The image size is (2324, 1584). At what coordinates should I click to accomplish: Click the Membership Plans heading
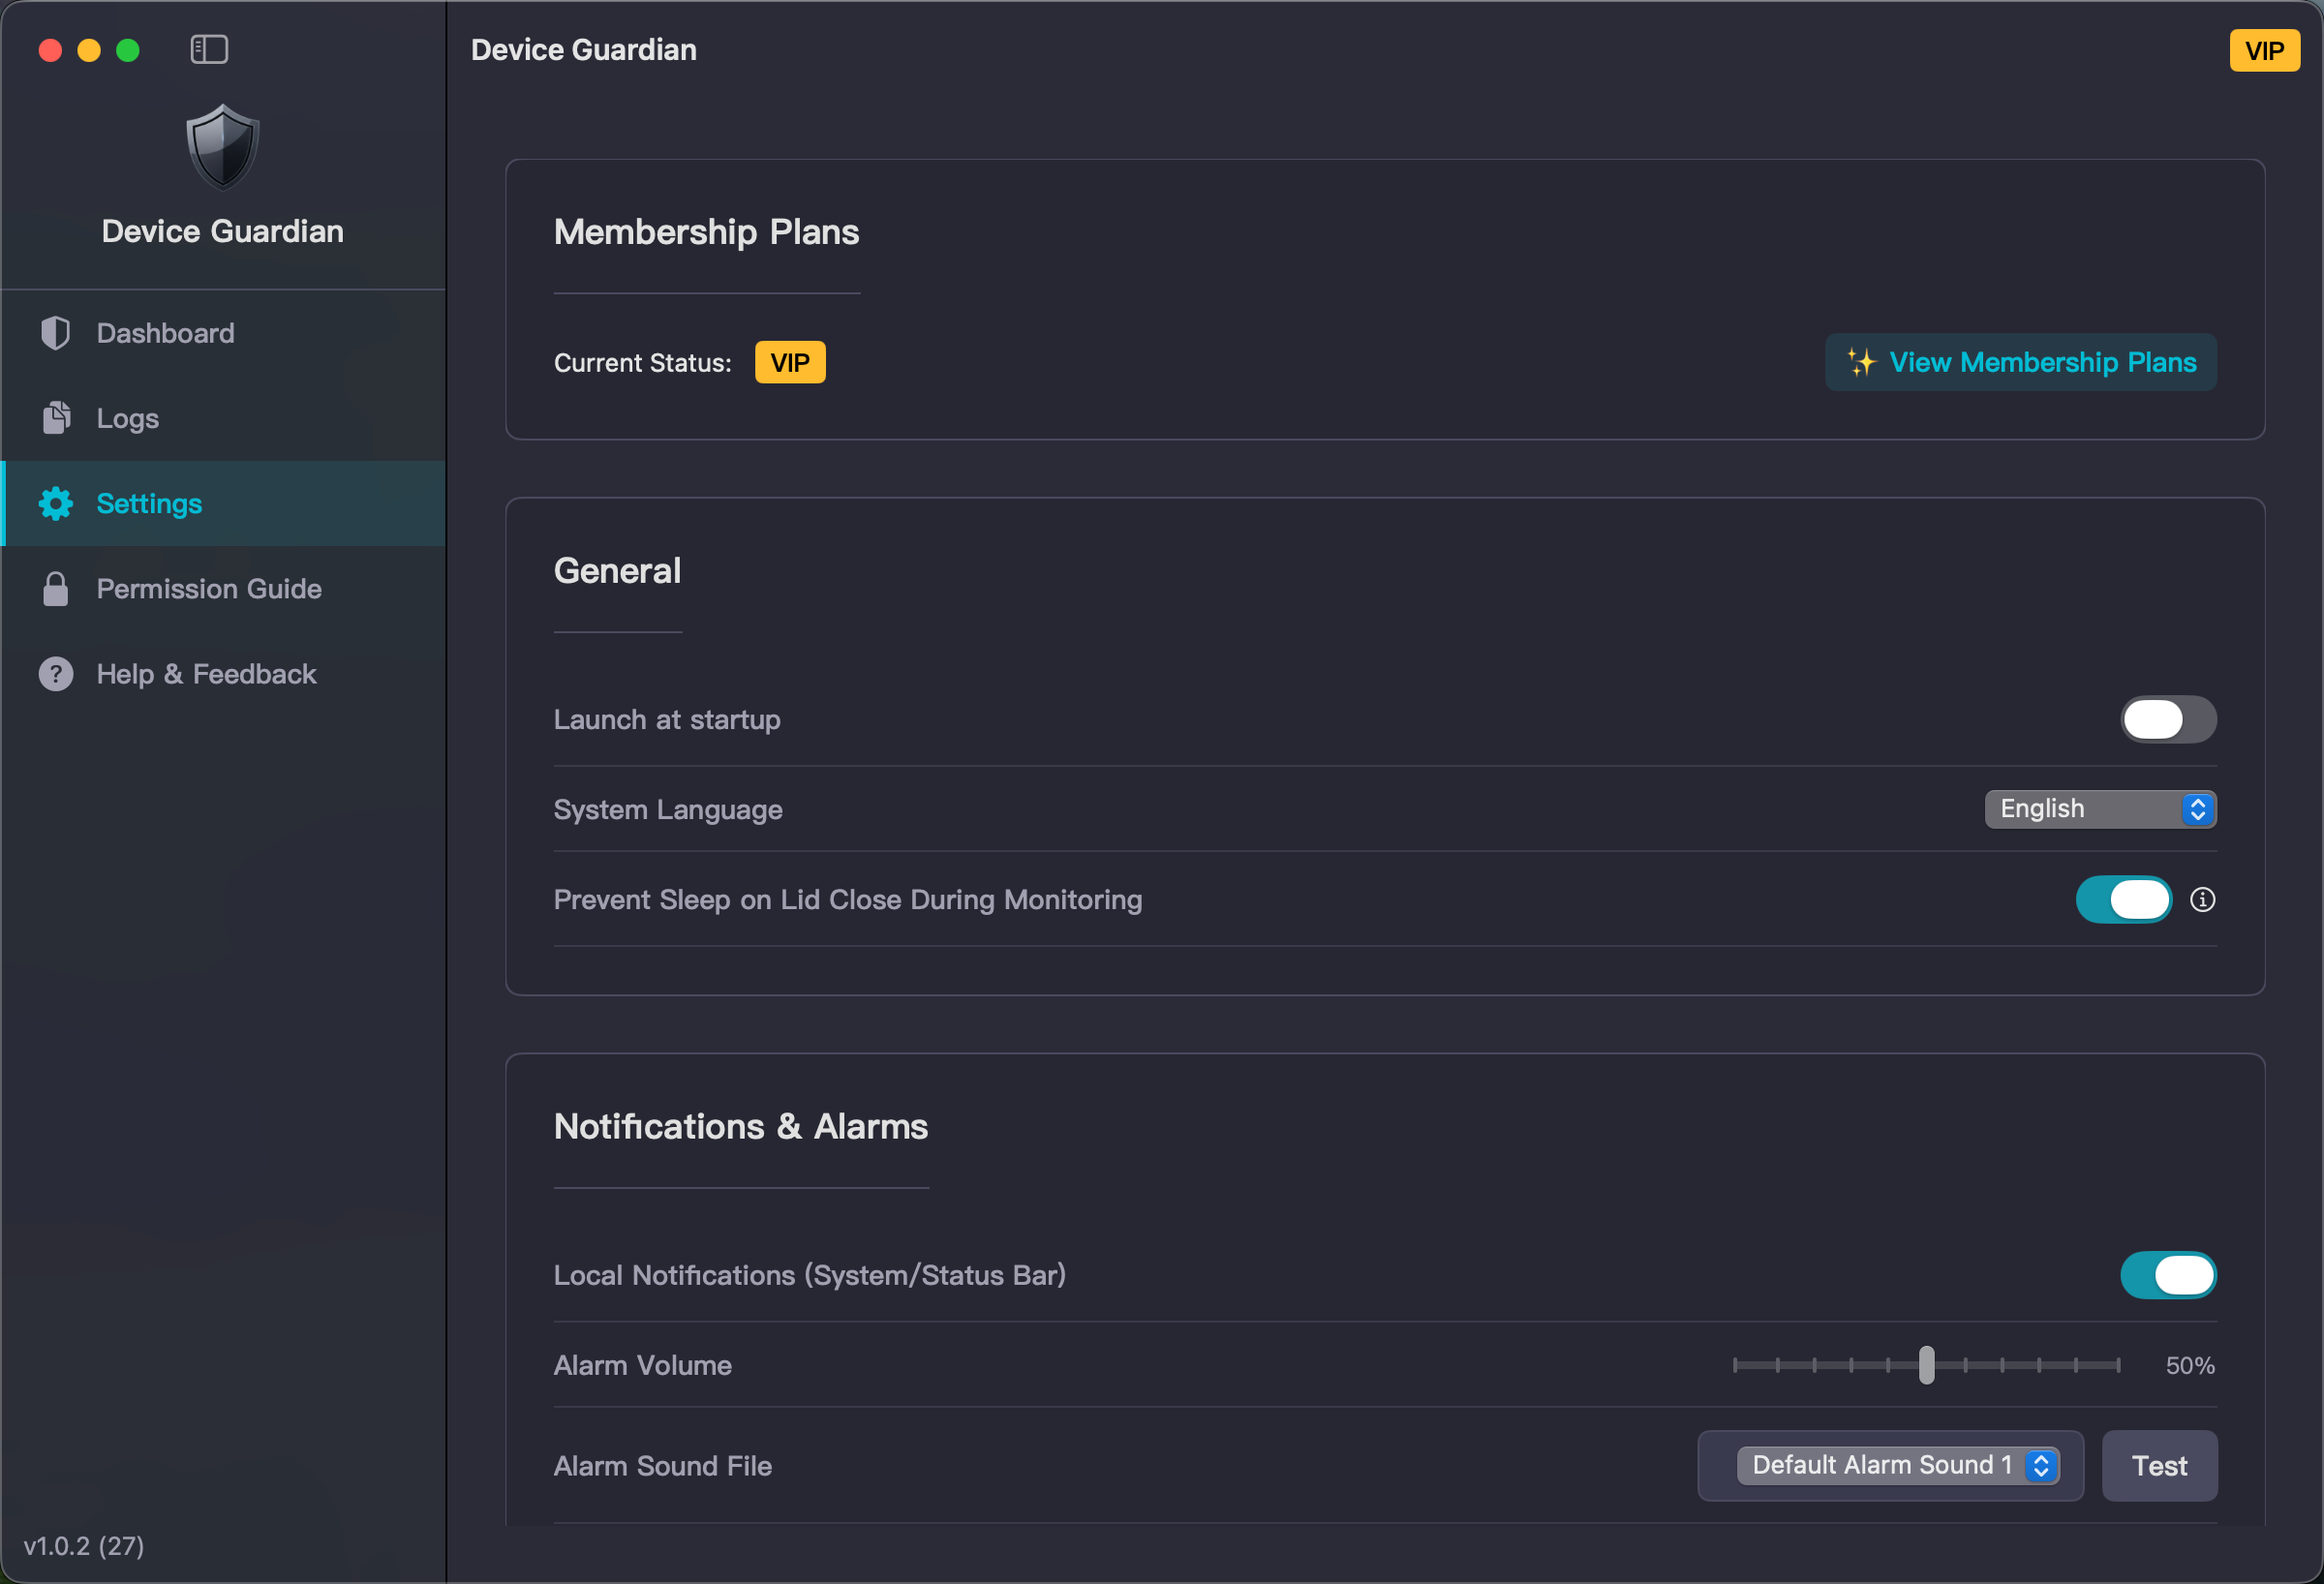pos(706,232)
